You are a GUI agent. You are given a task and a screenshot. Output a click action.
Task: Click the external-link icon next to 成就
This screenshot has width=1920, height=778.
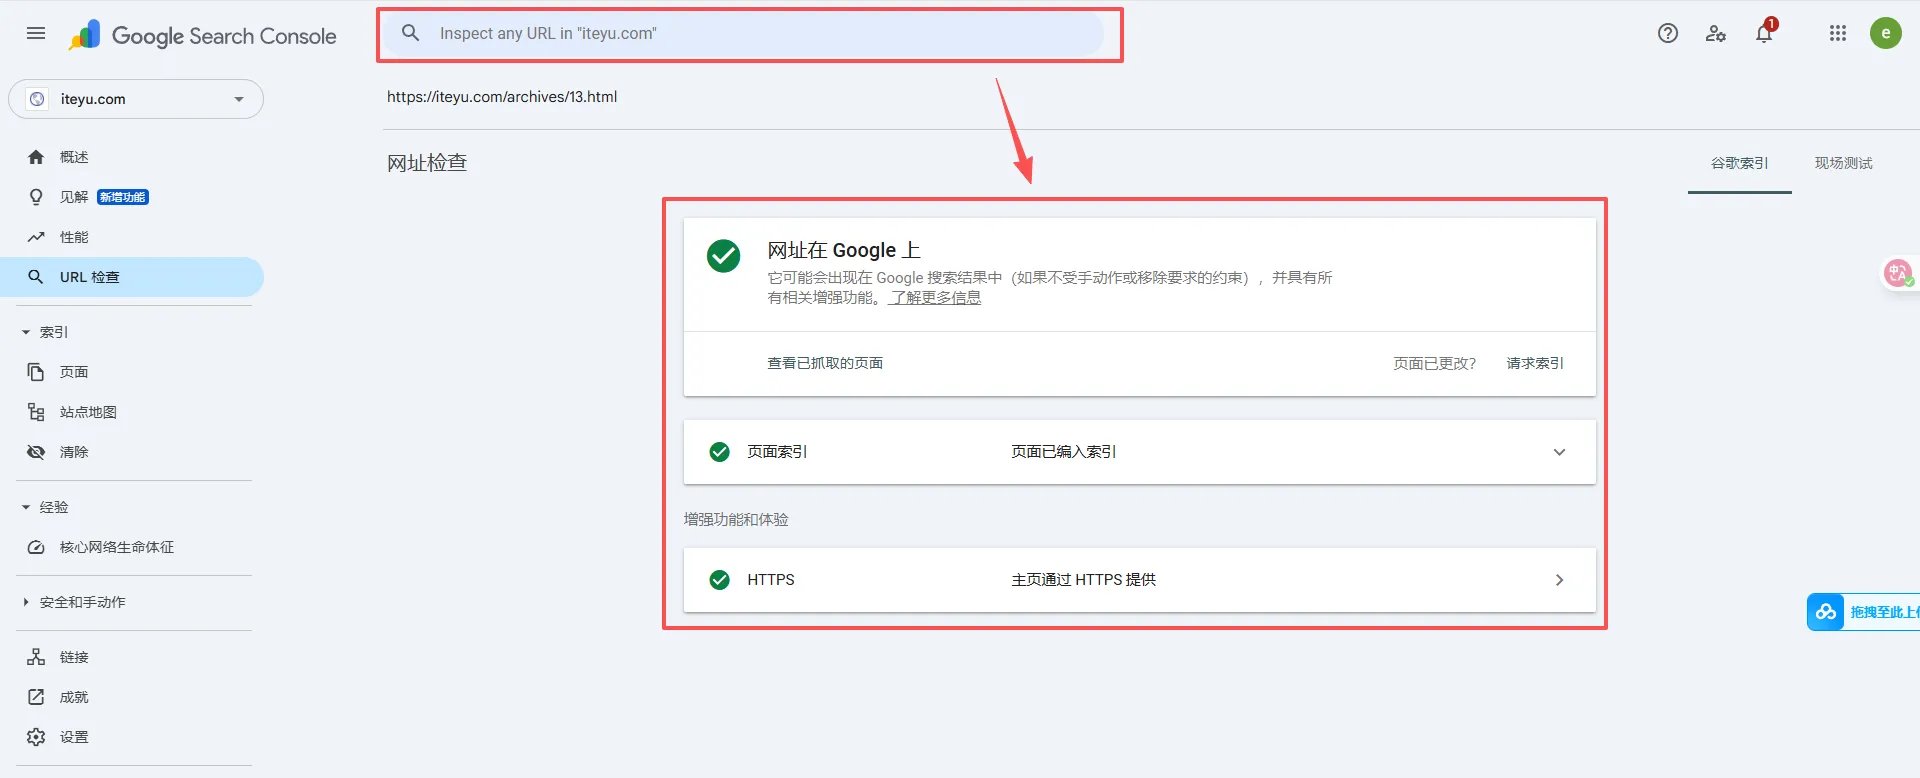(x=36, y=697)
